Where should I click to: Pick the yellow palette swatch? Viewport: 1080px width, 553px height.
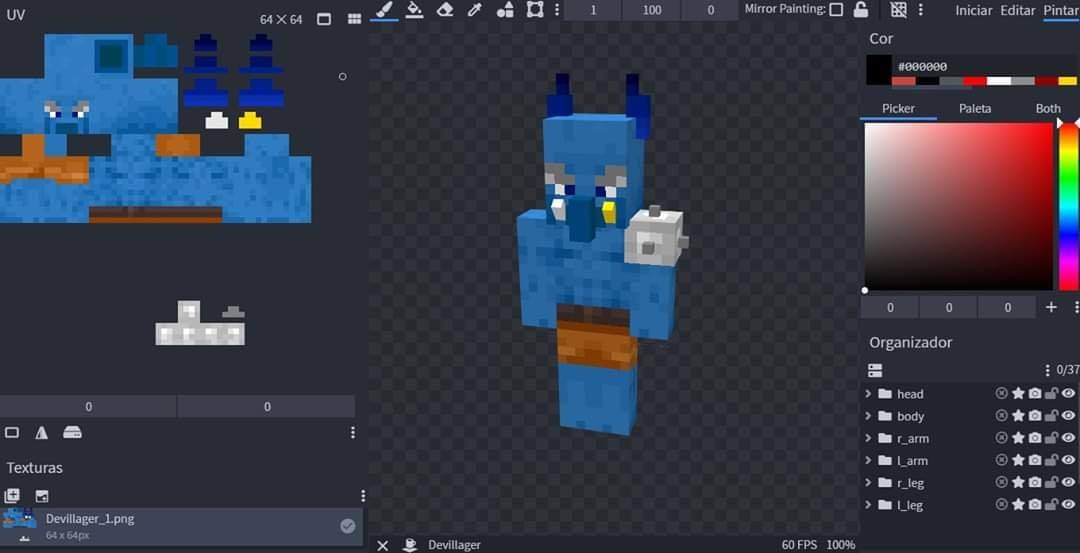tap(1067, 81)
